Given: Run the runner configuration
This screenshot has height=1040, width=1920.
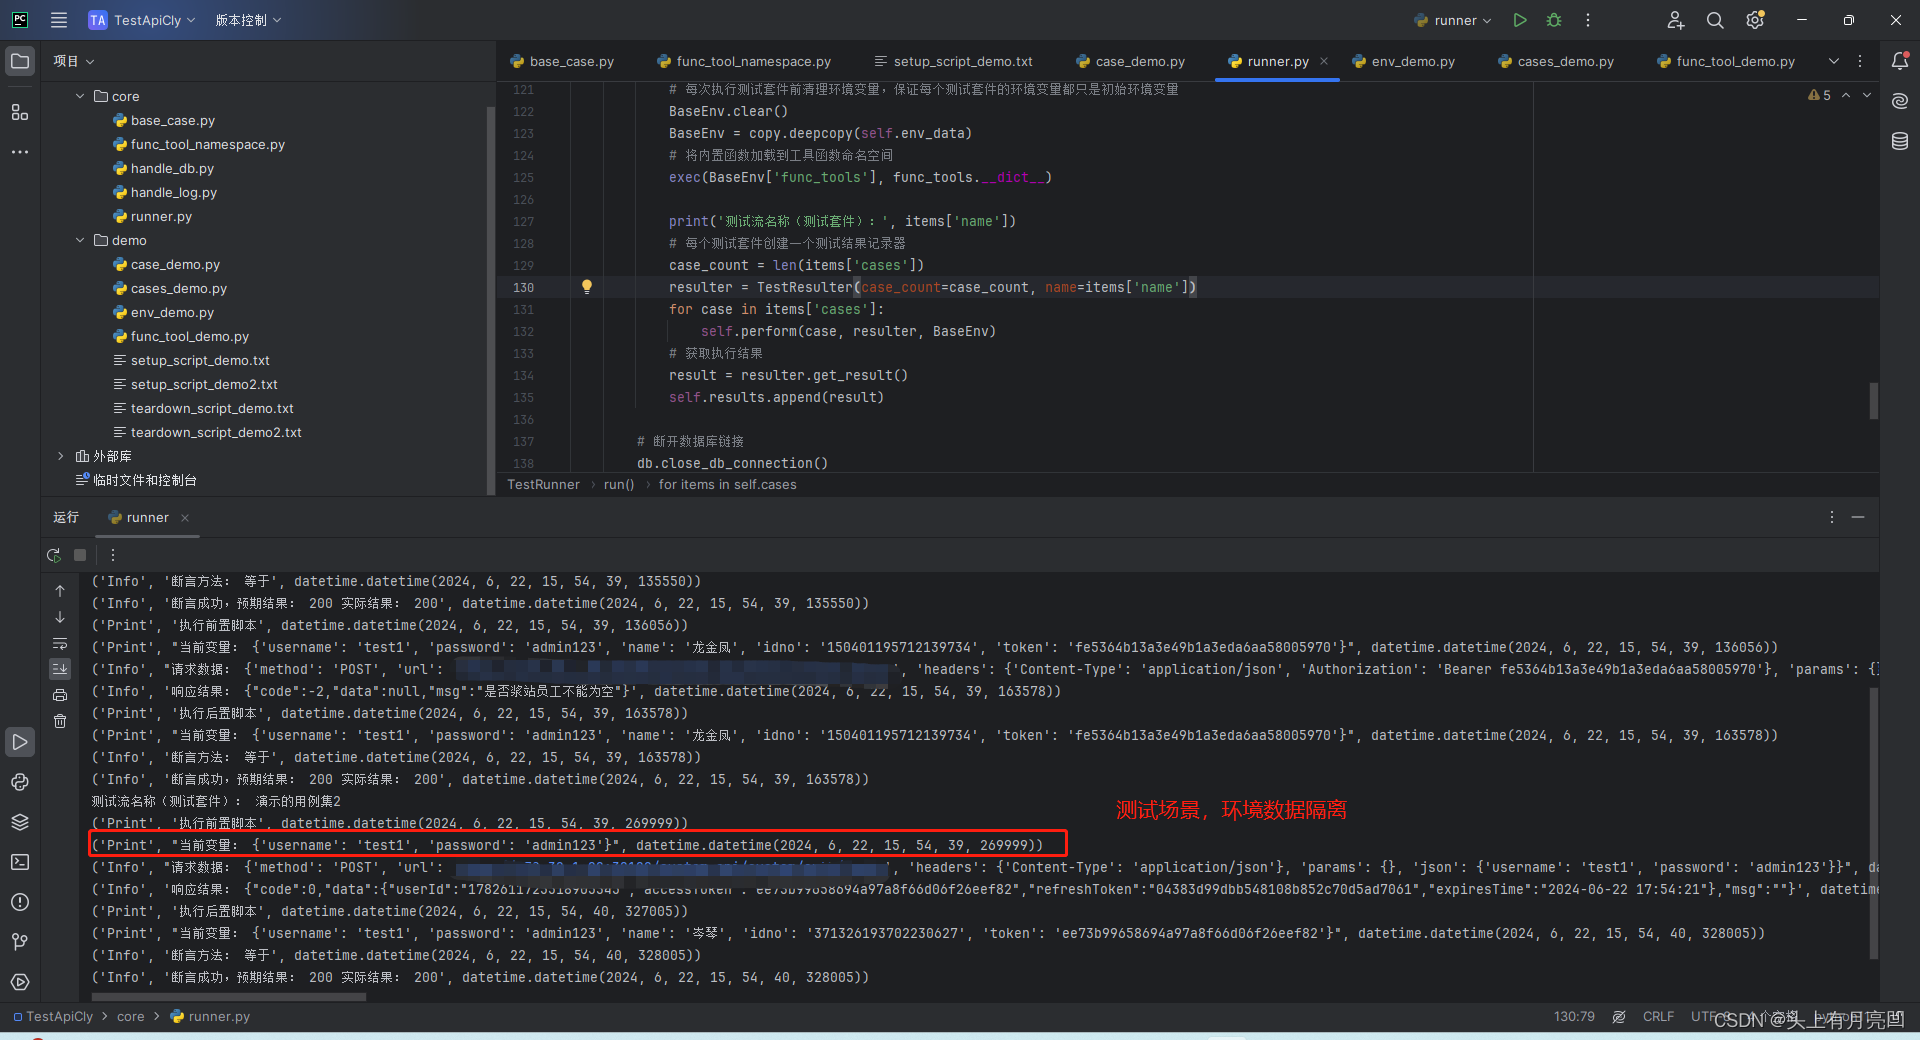Looking at the screenshot, I should coord(1520,20).
